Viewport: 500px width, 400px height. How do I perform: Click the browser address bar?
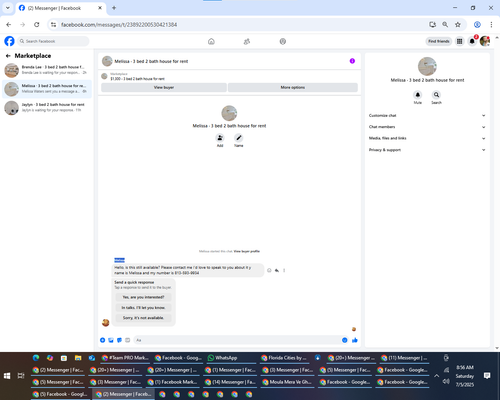coord(240,24)
